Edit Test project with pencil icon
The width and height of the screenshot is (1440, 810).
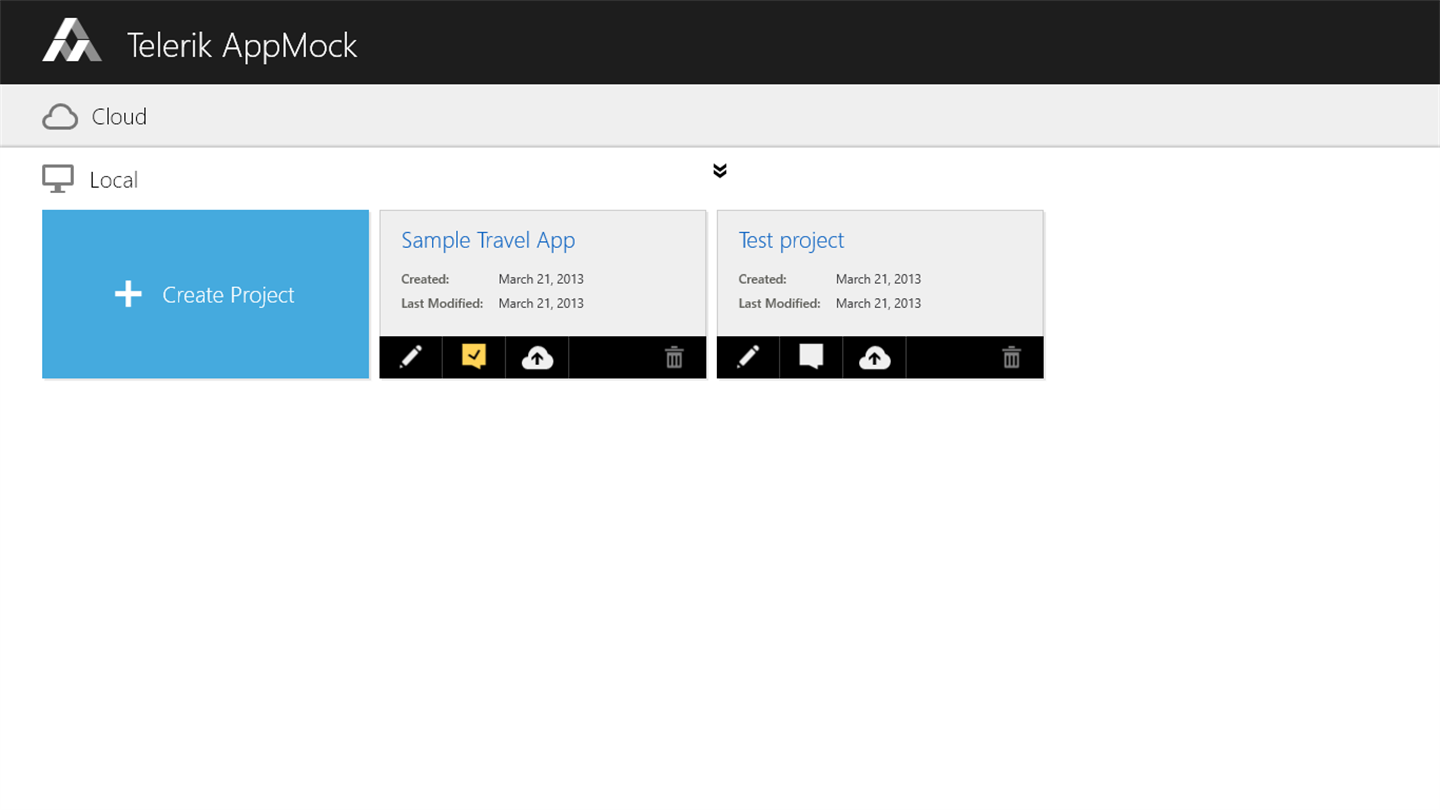748,357
